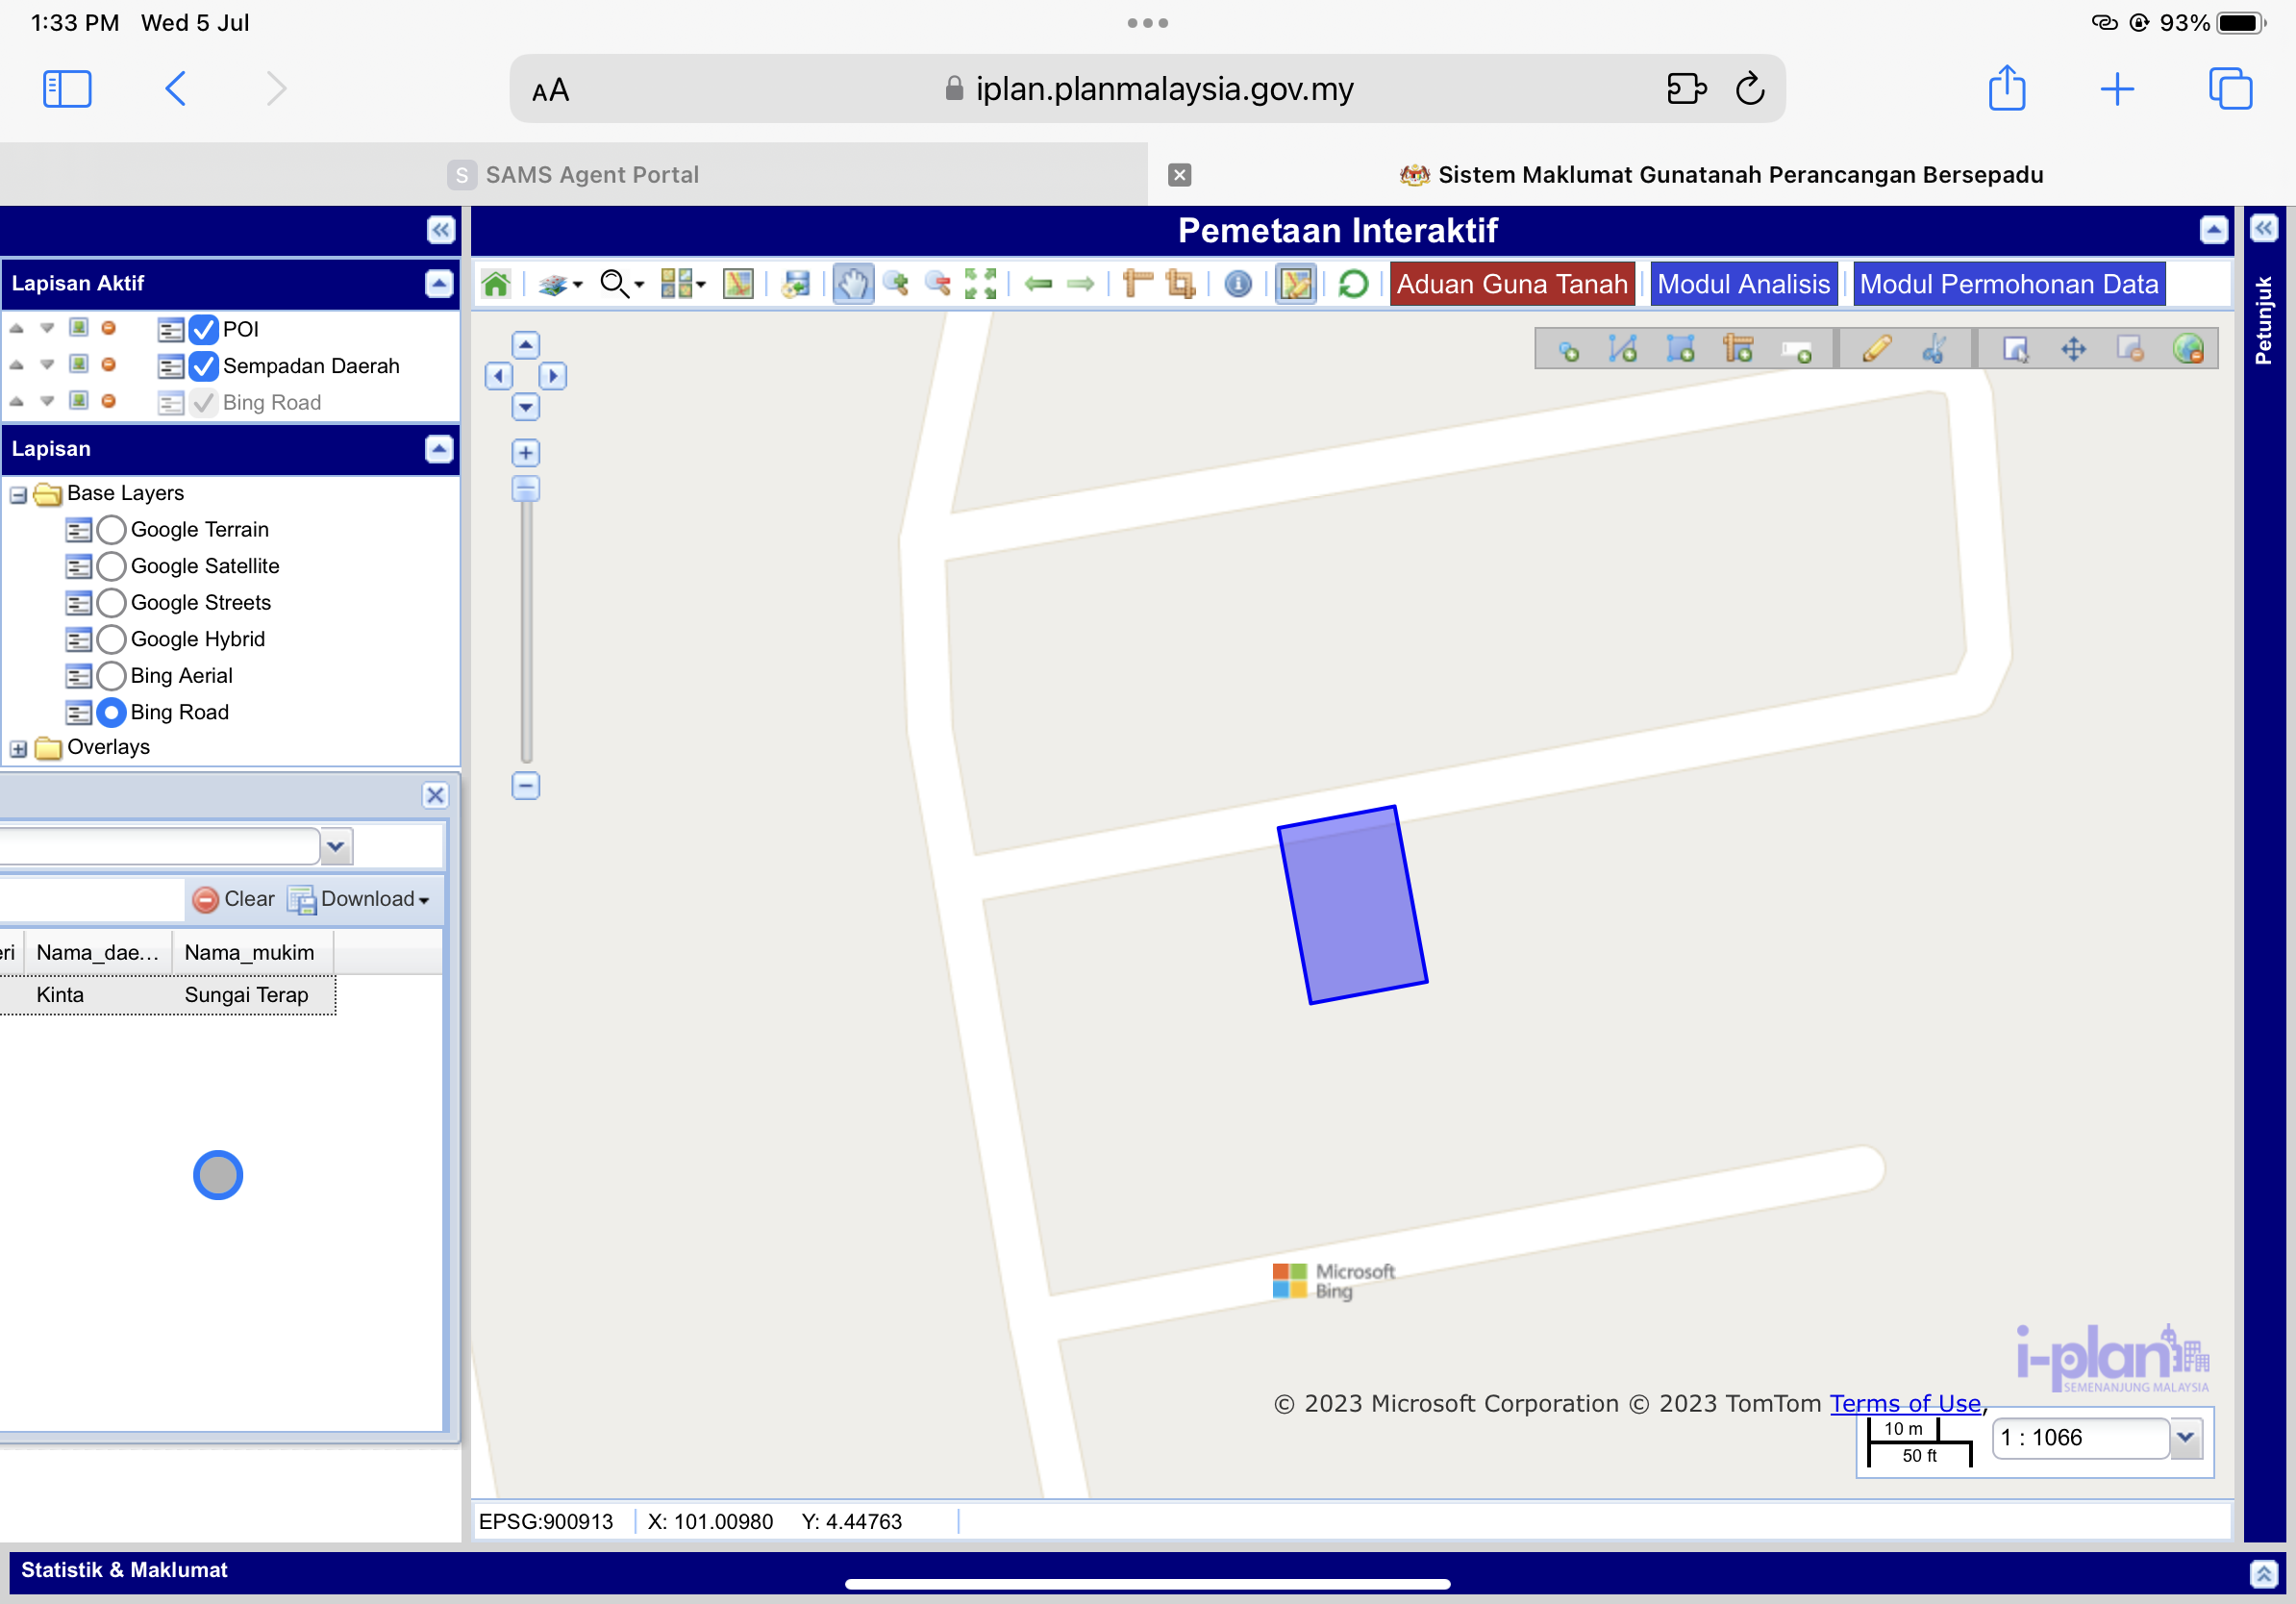Click the blue feature info icon

[1238, 284]
